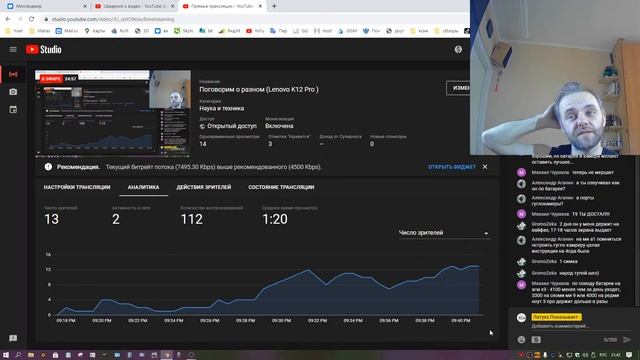Close the Messenger browser tab
Viewport: 640px width, 360px height.
(x=85, y=6)
